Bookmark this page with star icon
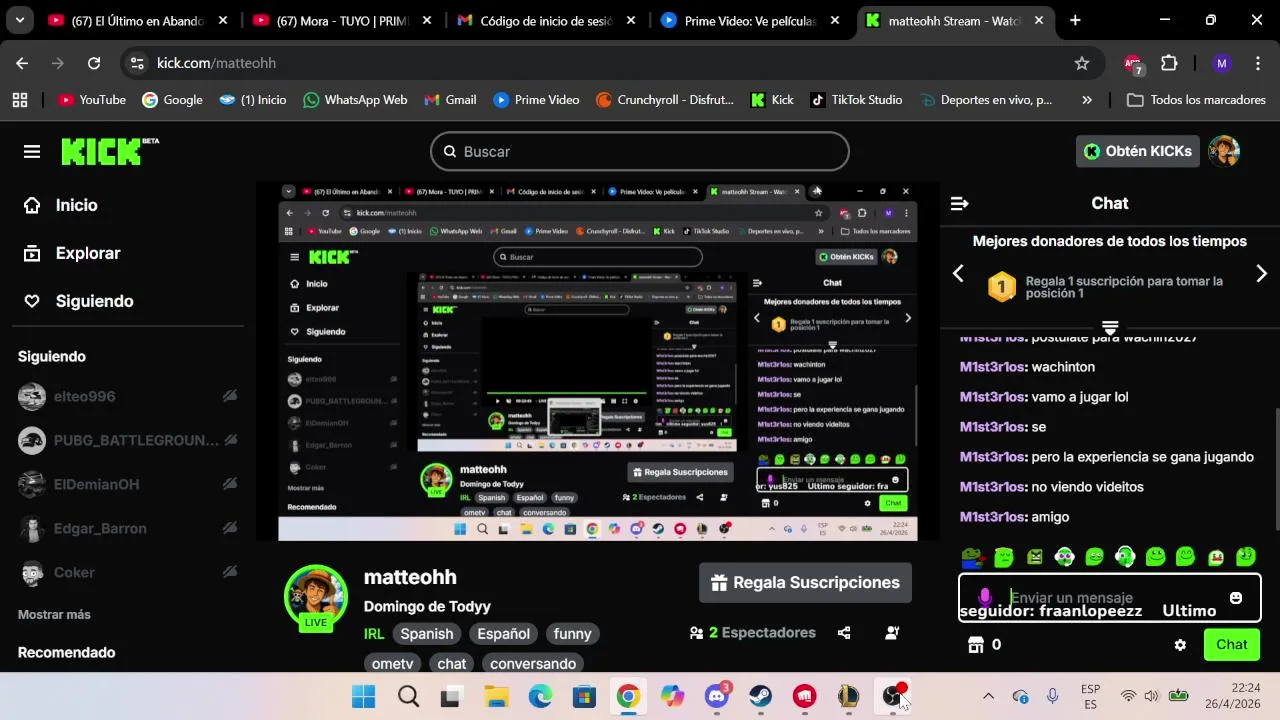This screenshot has height=720, width=1280. [x=1081, y=63]
